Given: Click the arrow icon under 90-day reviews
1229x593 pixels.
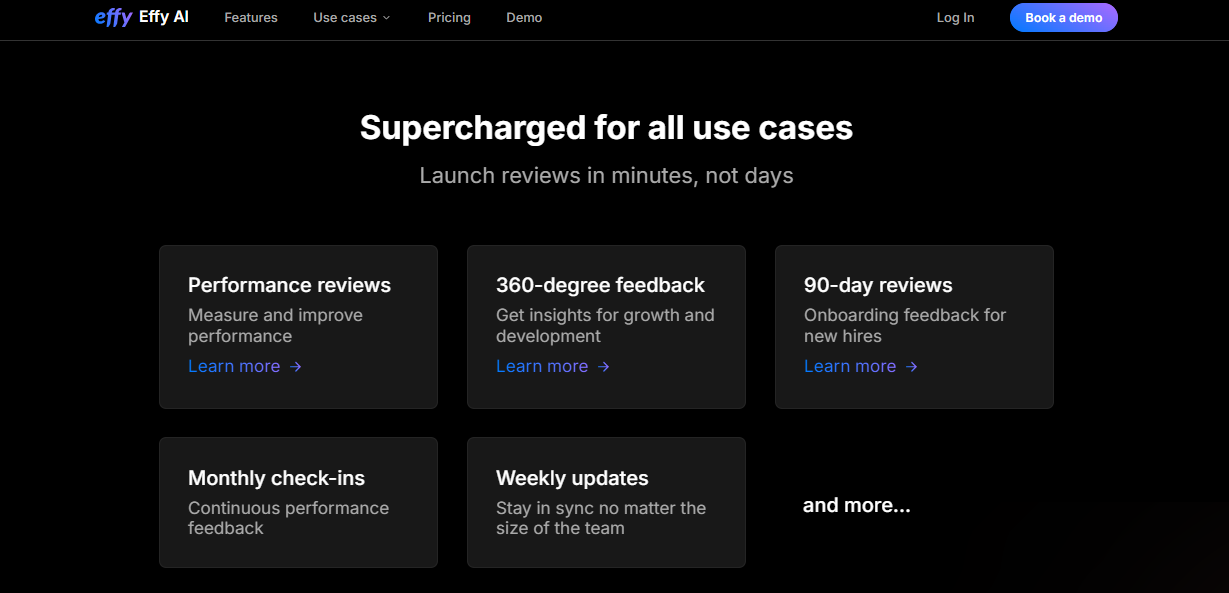Looking at the screenshot, I should (x=912, y=367).
